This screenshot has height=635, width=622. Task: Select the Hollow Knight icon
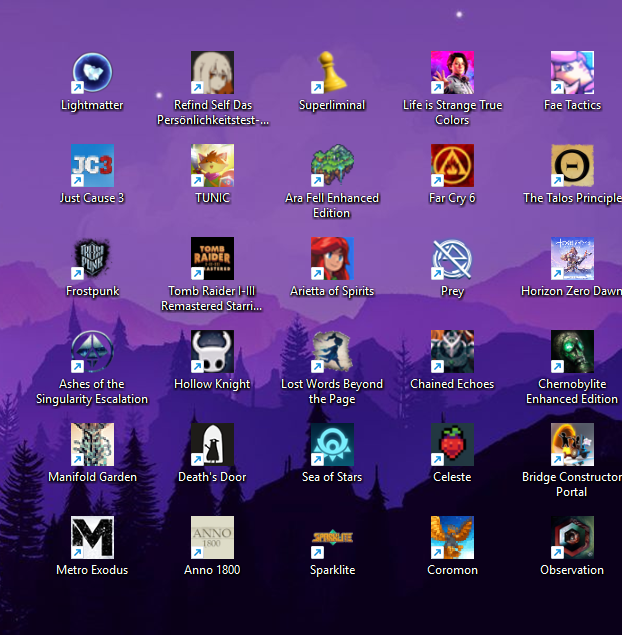pos(212,352)
